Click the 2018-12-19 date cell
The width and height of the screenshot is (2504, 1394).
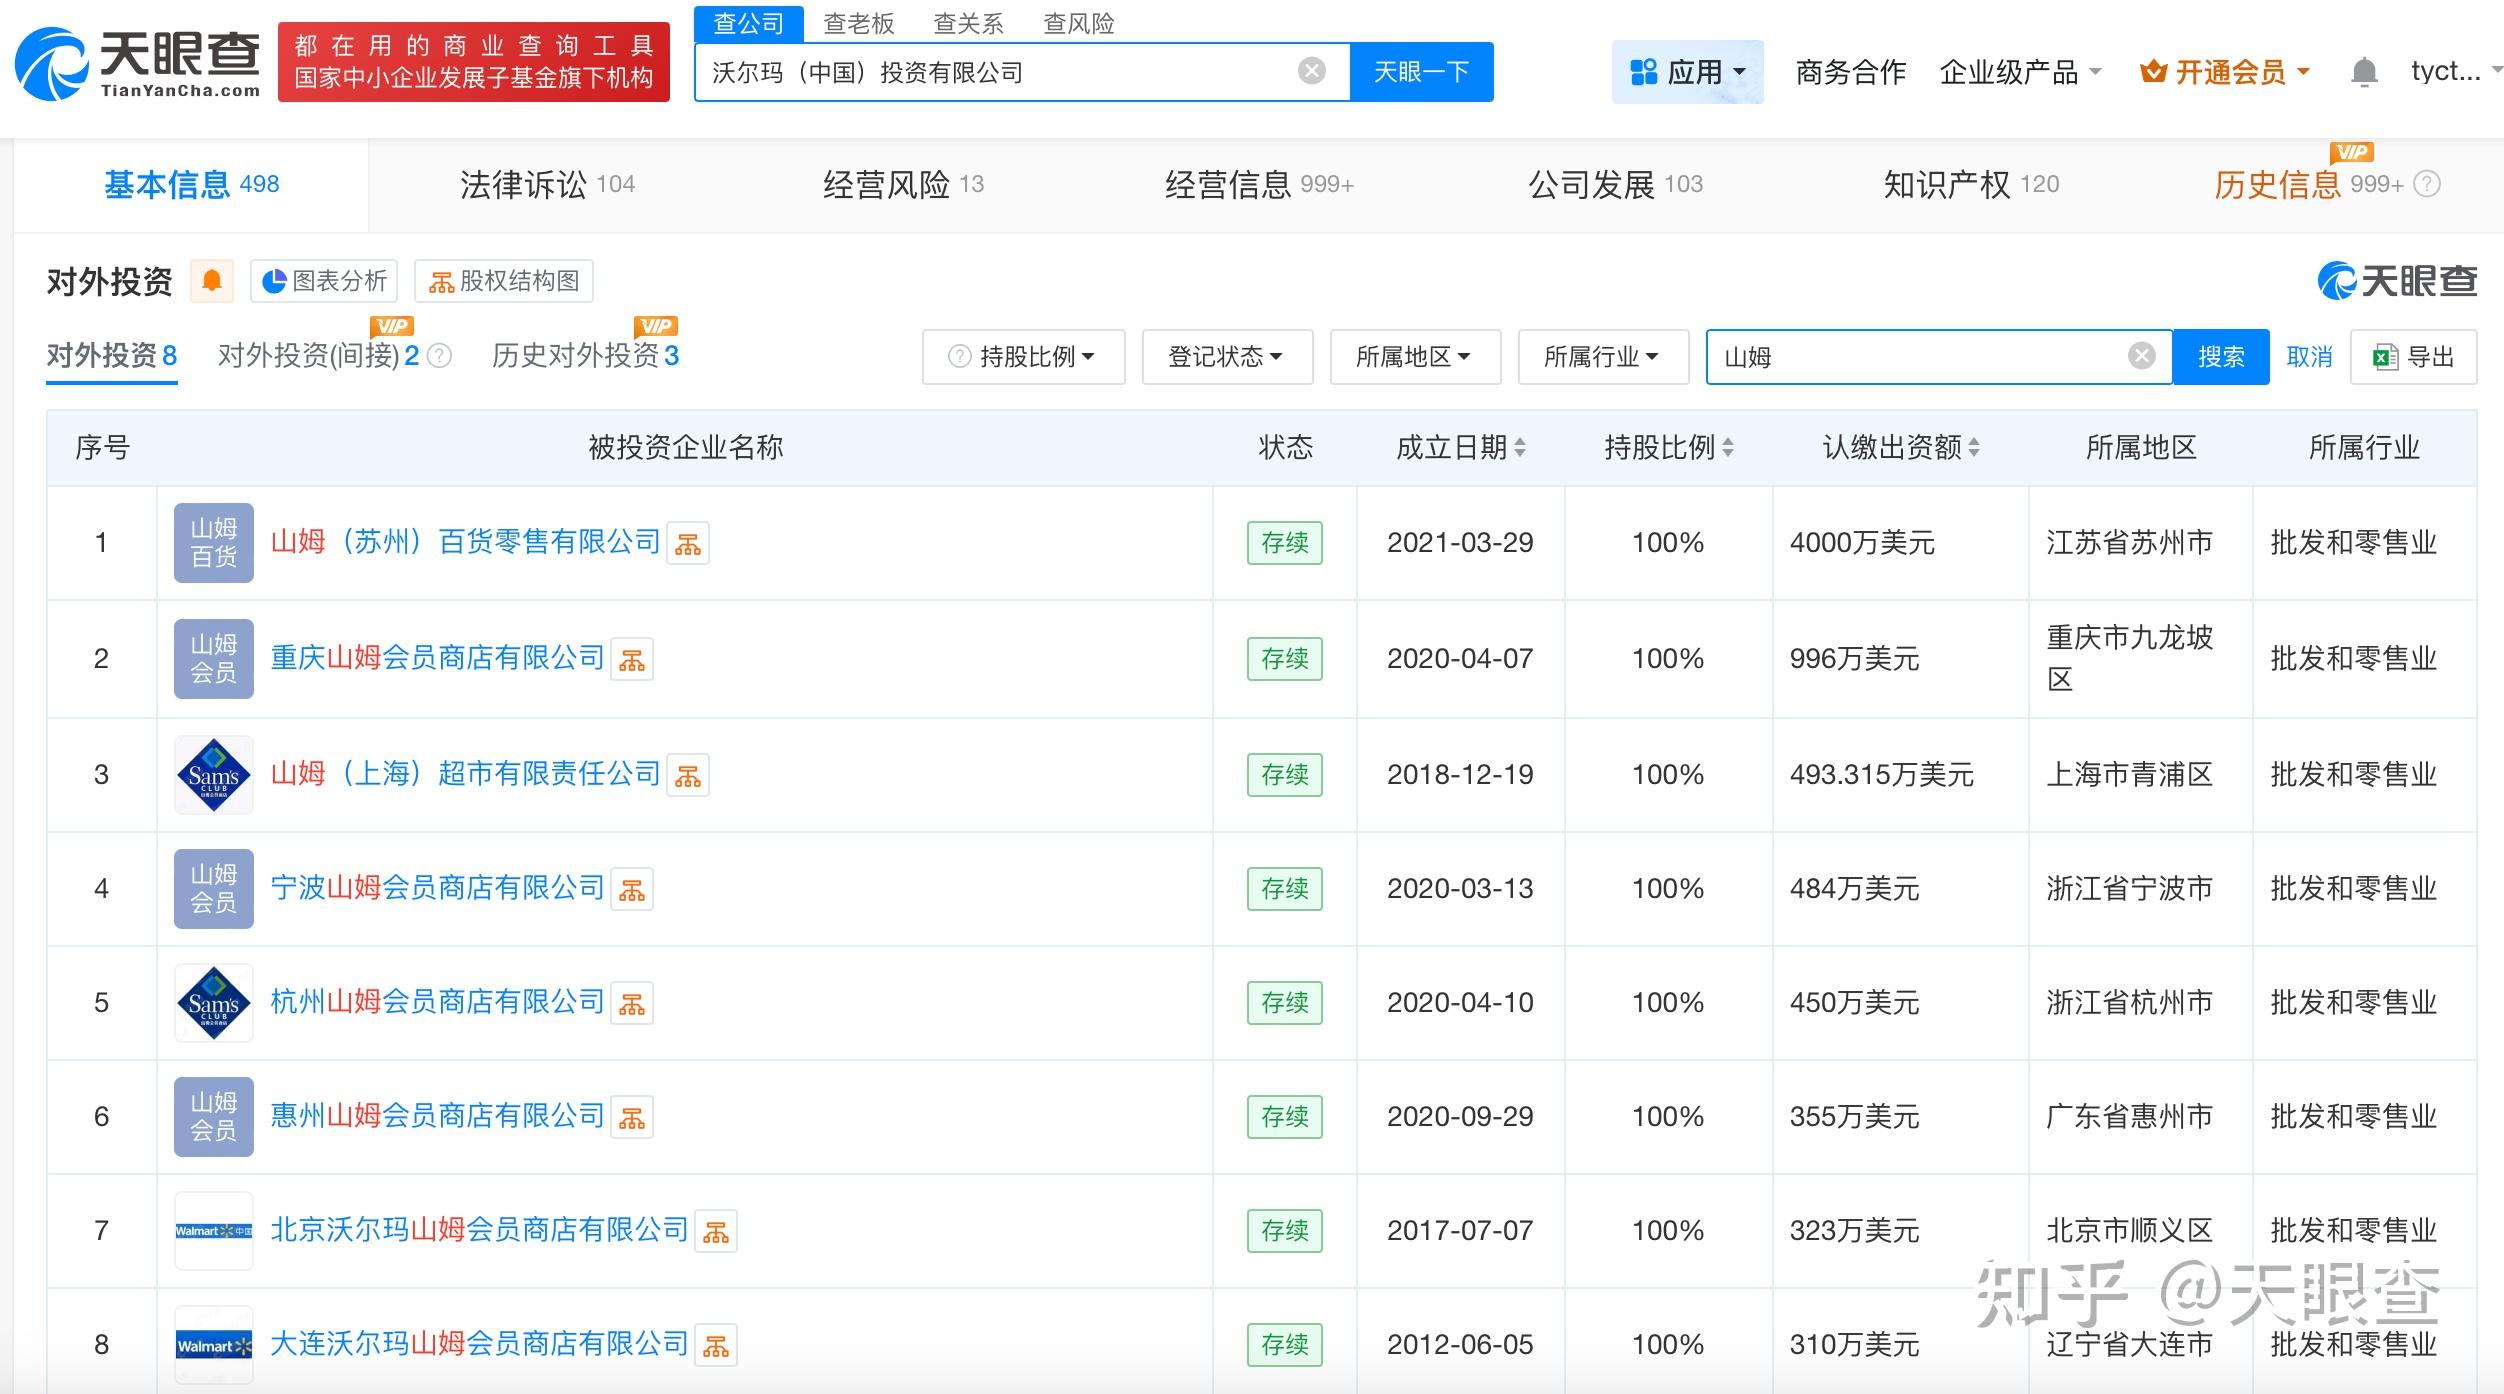(x=1460, y=775)
